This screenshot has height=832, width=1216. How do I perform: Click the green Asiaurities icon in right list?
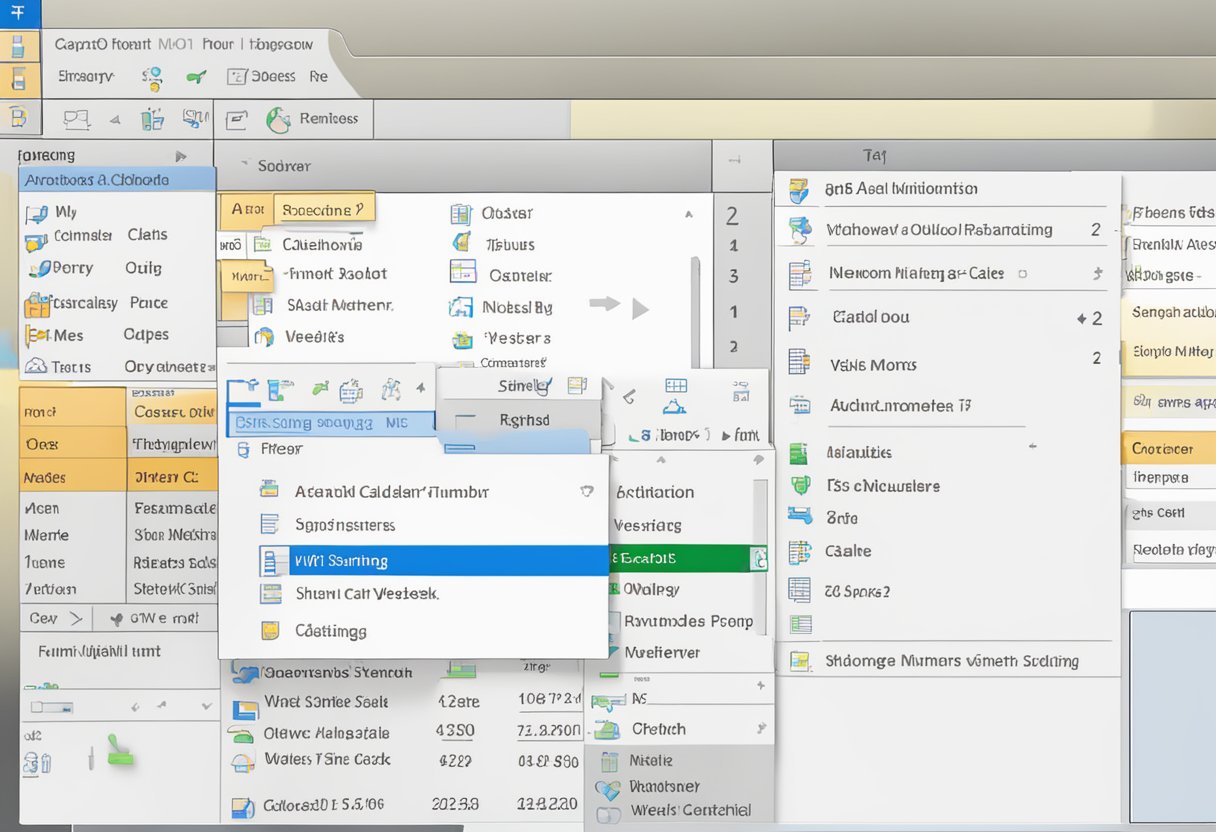pos(798,453)
